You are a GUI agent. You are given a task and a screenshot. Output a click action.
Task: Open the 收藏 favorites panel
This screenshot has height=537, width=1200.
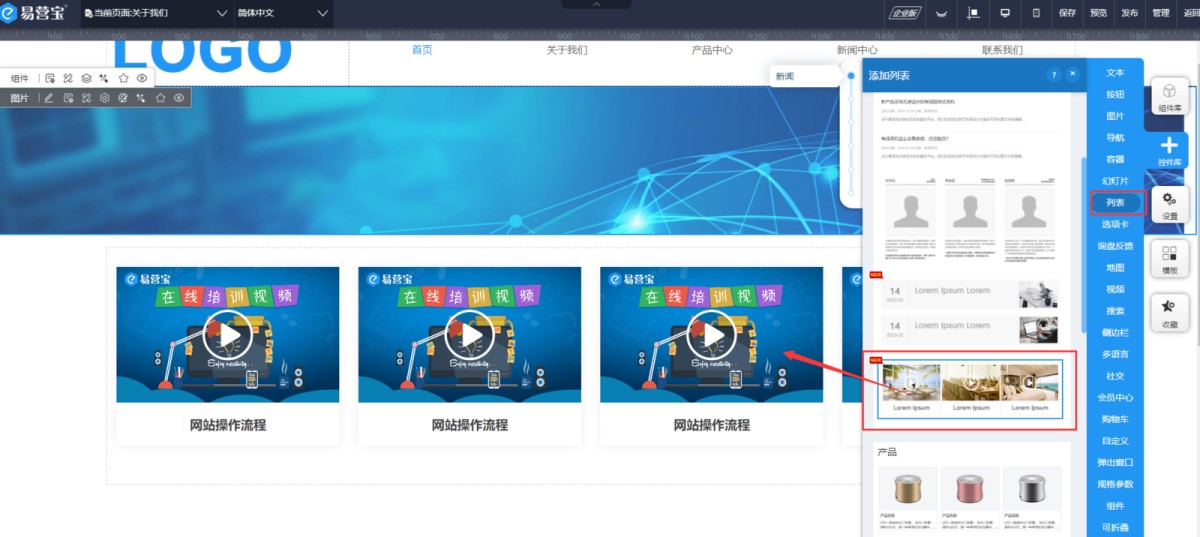1169,314
